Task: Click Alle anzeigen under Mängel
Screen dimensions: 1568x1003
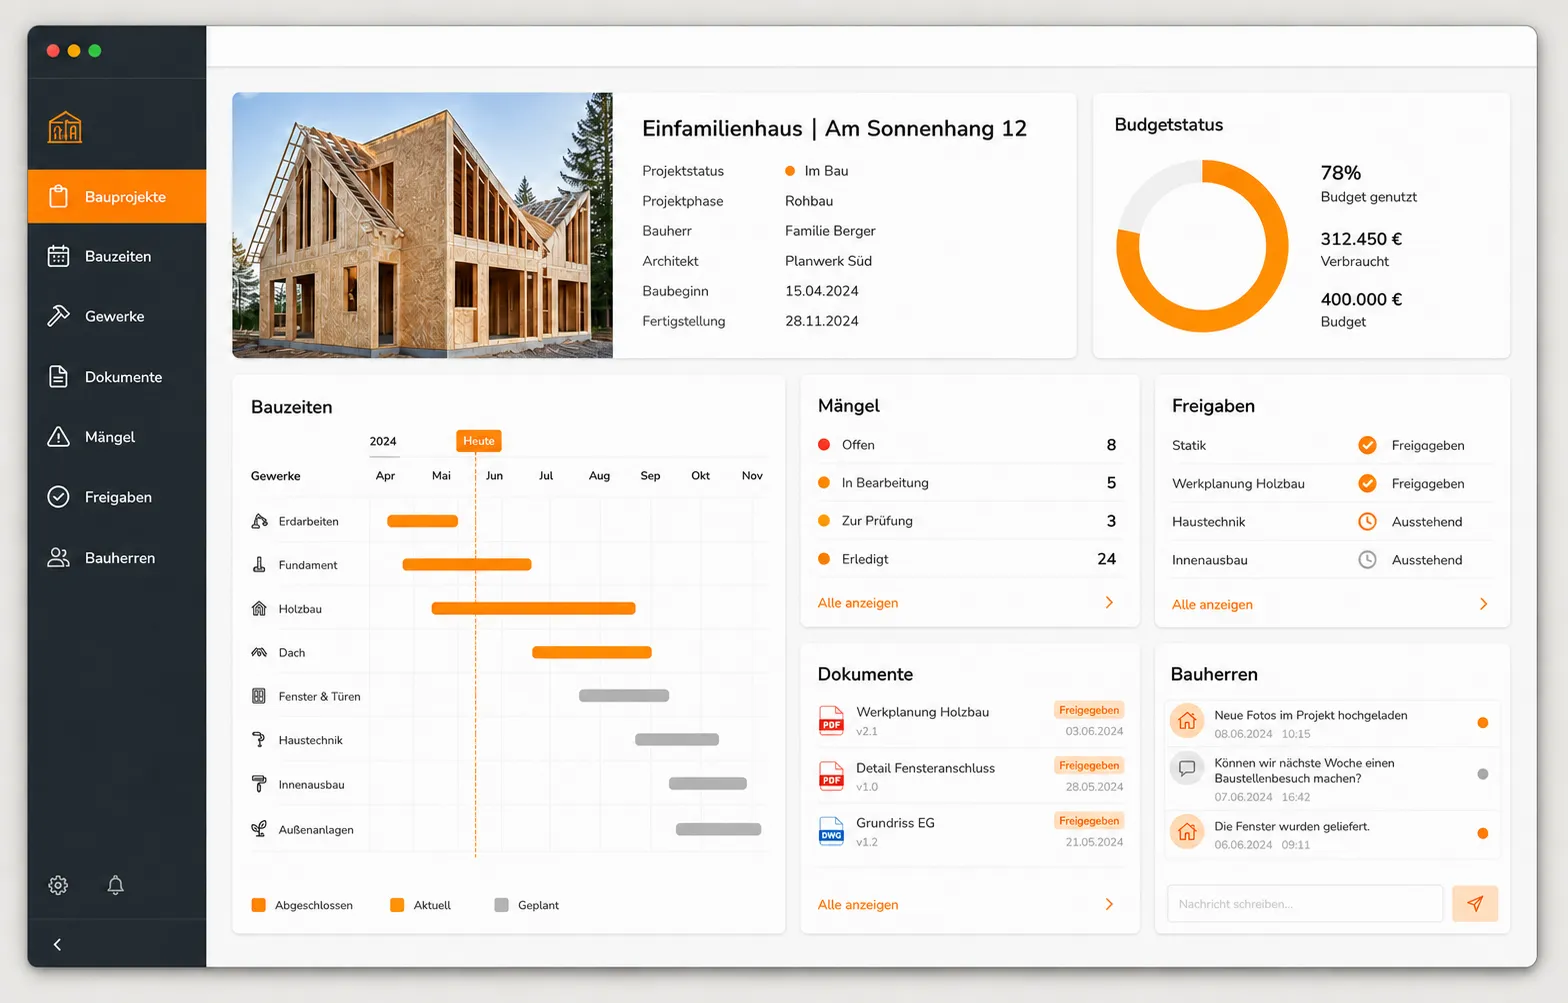Action: (x=858, y=603)
